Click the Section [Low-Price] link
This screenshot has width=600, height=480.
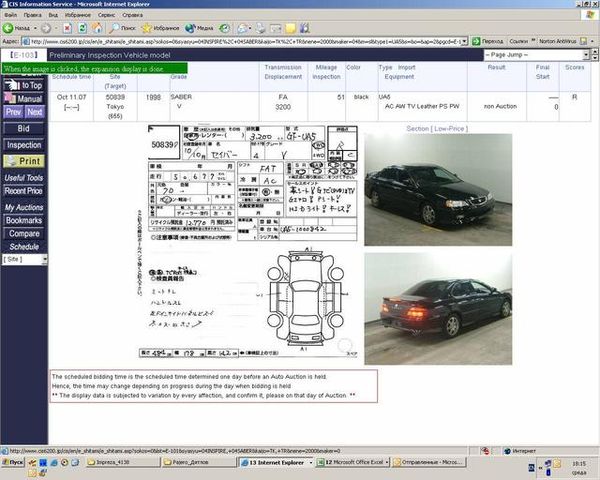coord(437,129)
